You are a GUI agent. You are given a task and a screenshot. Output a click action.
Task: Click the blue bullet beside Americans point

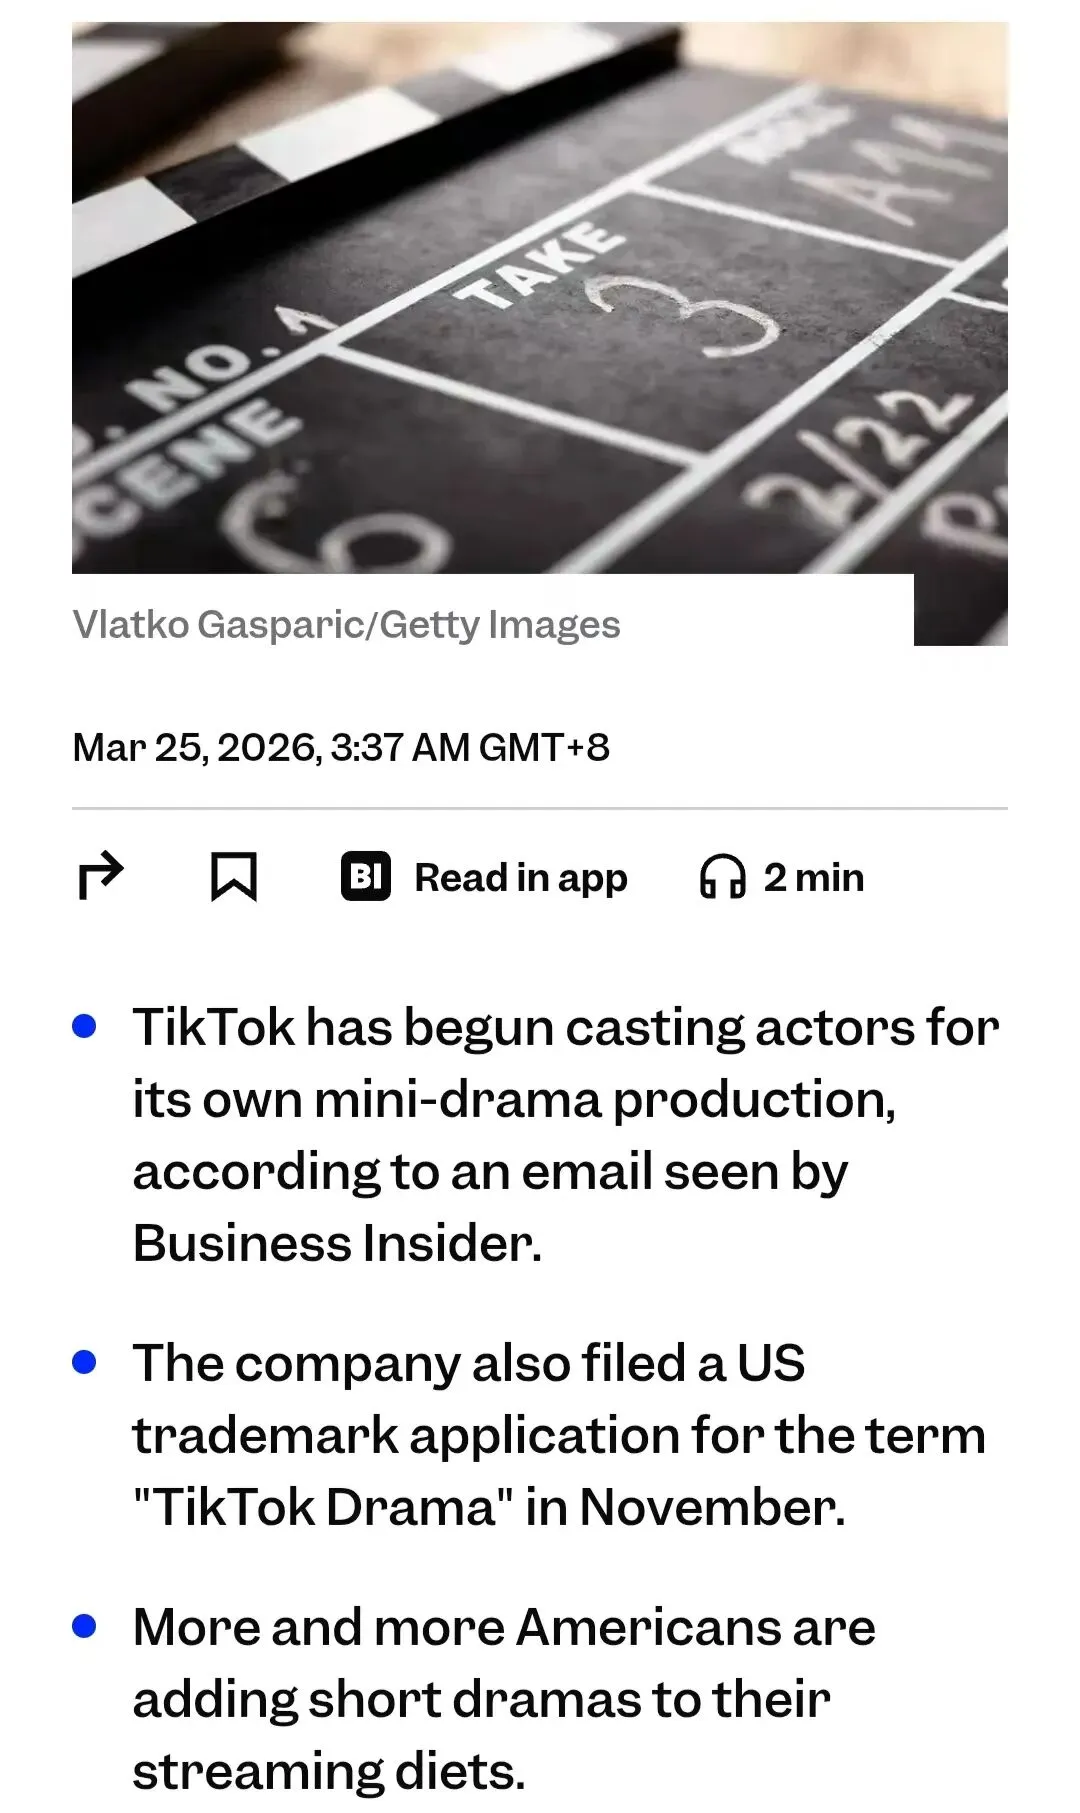click(85, 1626)
